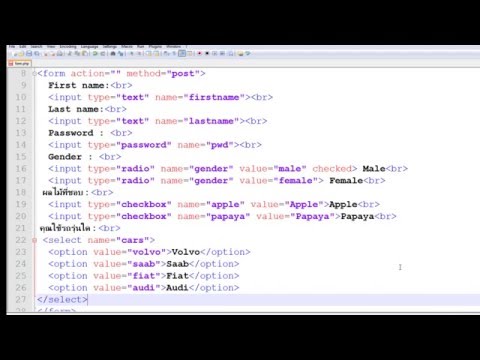
Task: Open the View menu
Action: pos(51,47)
